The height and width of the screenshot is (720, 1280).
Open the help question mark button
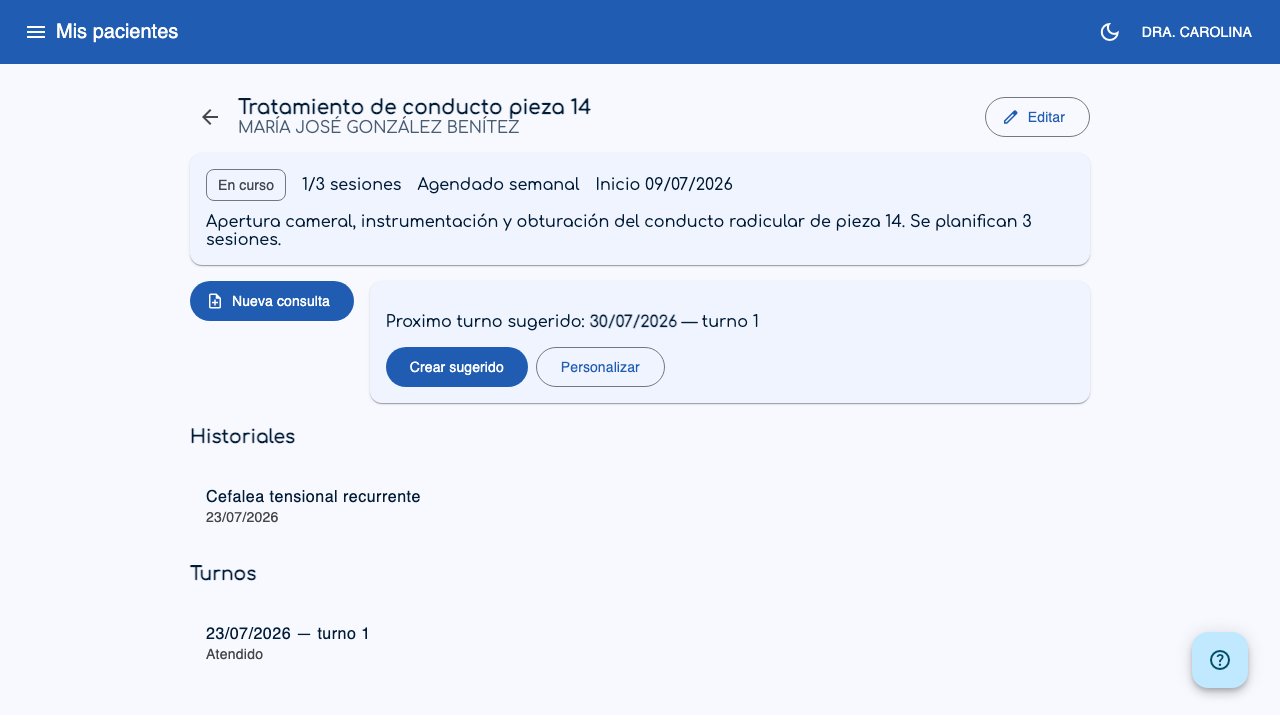[x=1220, y=660]
